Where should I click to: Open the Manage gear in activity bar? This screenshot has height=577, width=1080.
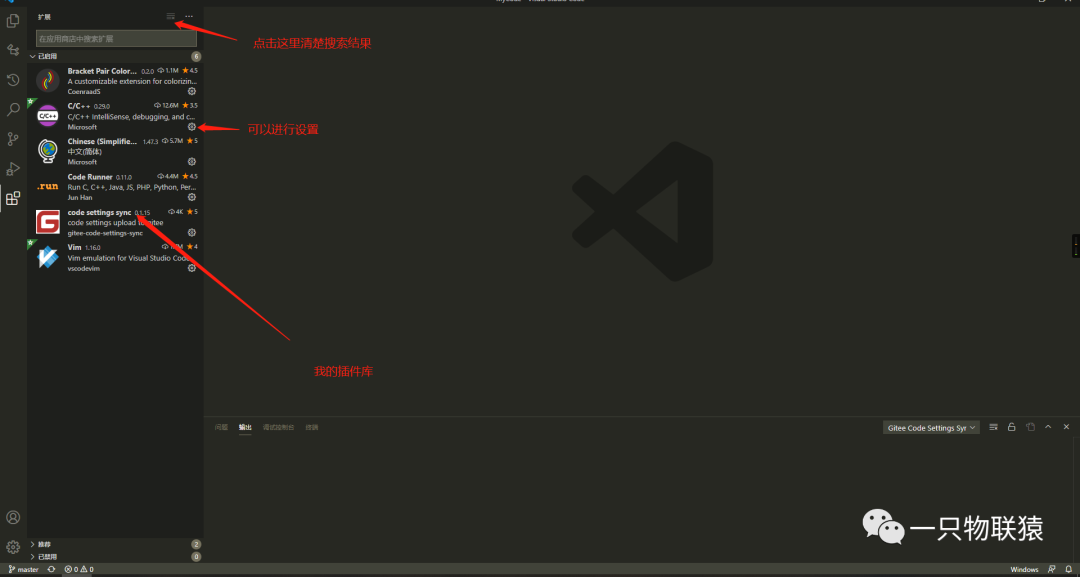point(13,547)
